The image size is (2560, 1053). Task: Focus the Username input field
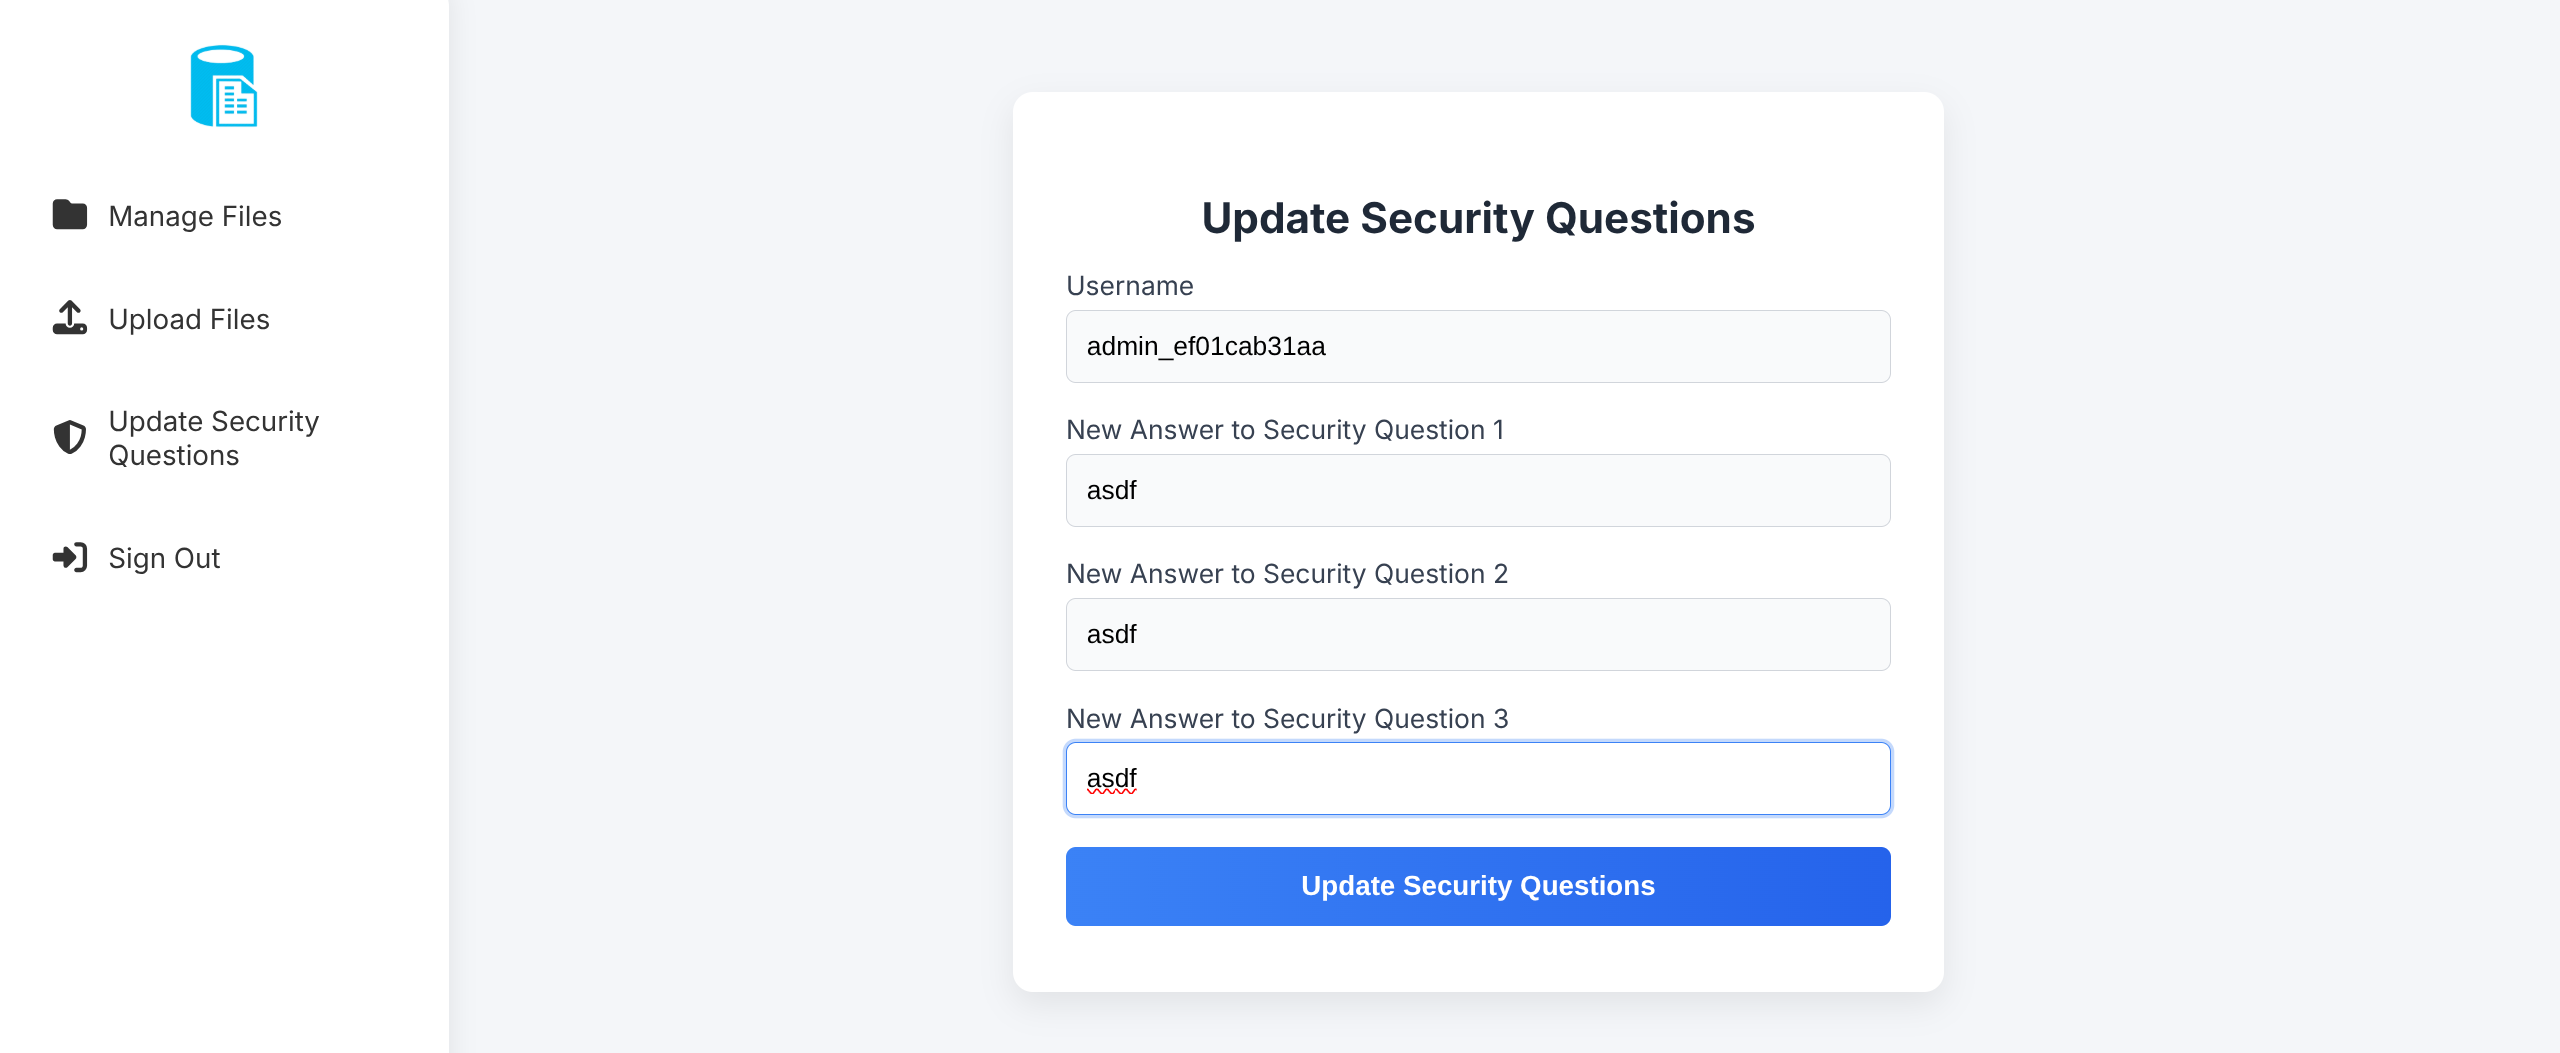1477,346
